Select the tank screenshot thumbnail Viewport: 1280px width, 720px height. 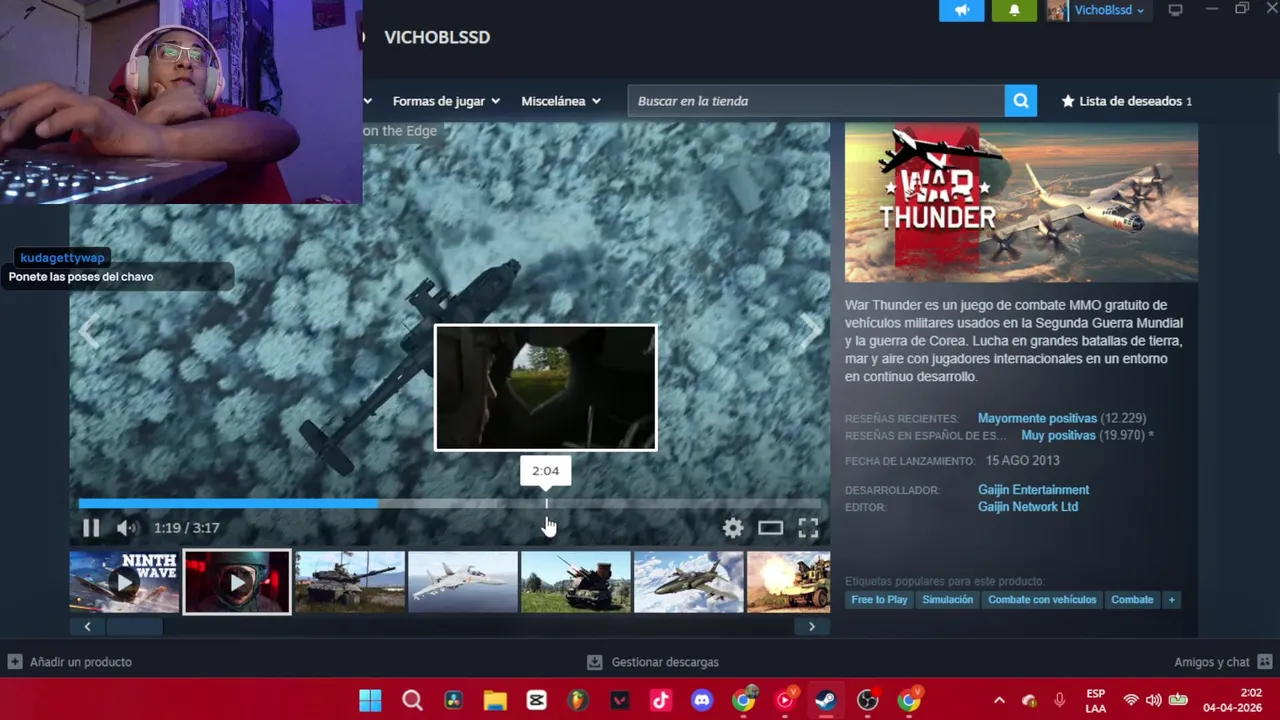click(x=350, y=582)
